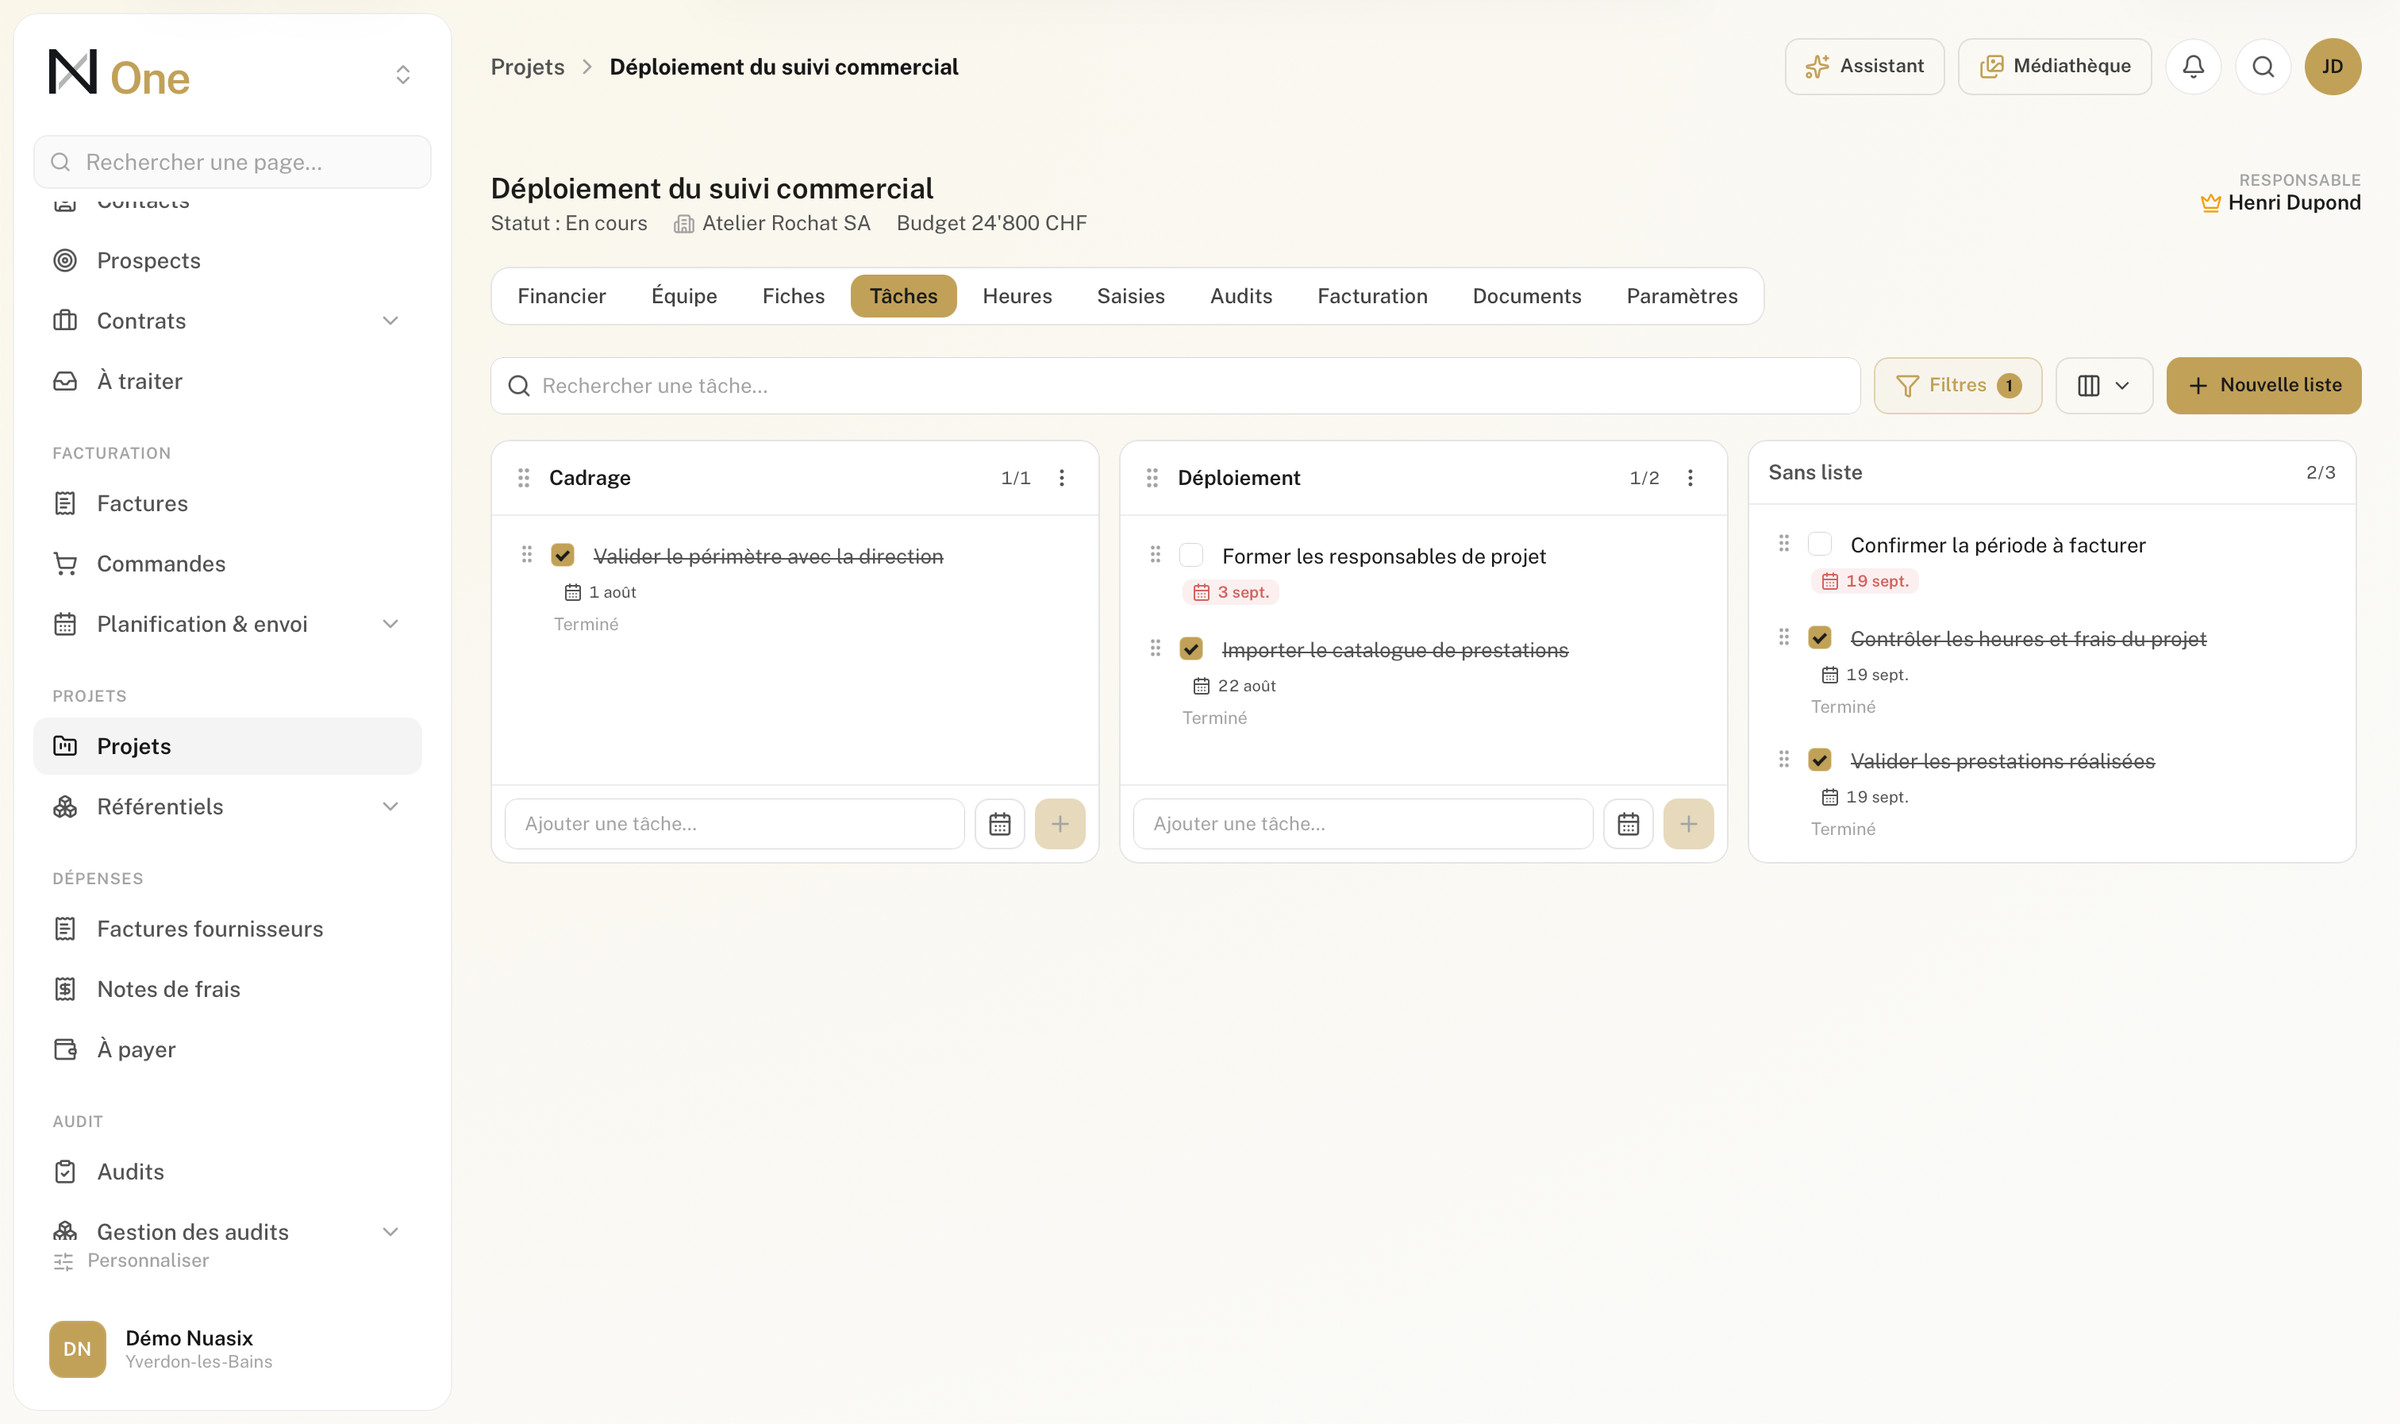This screenshot has width=2400, height=1424.
Task: Click the Projets breadcrumb link
Action: click(x=528, y=67)
